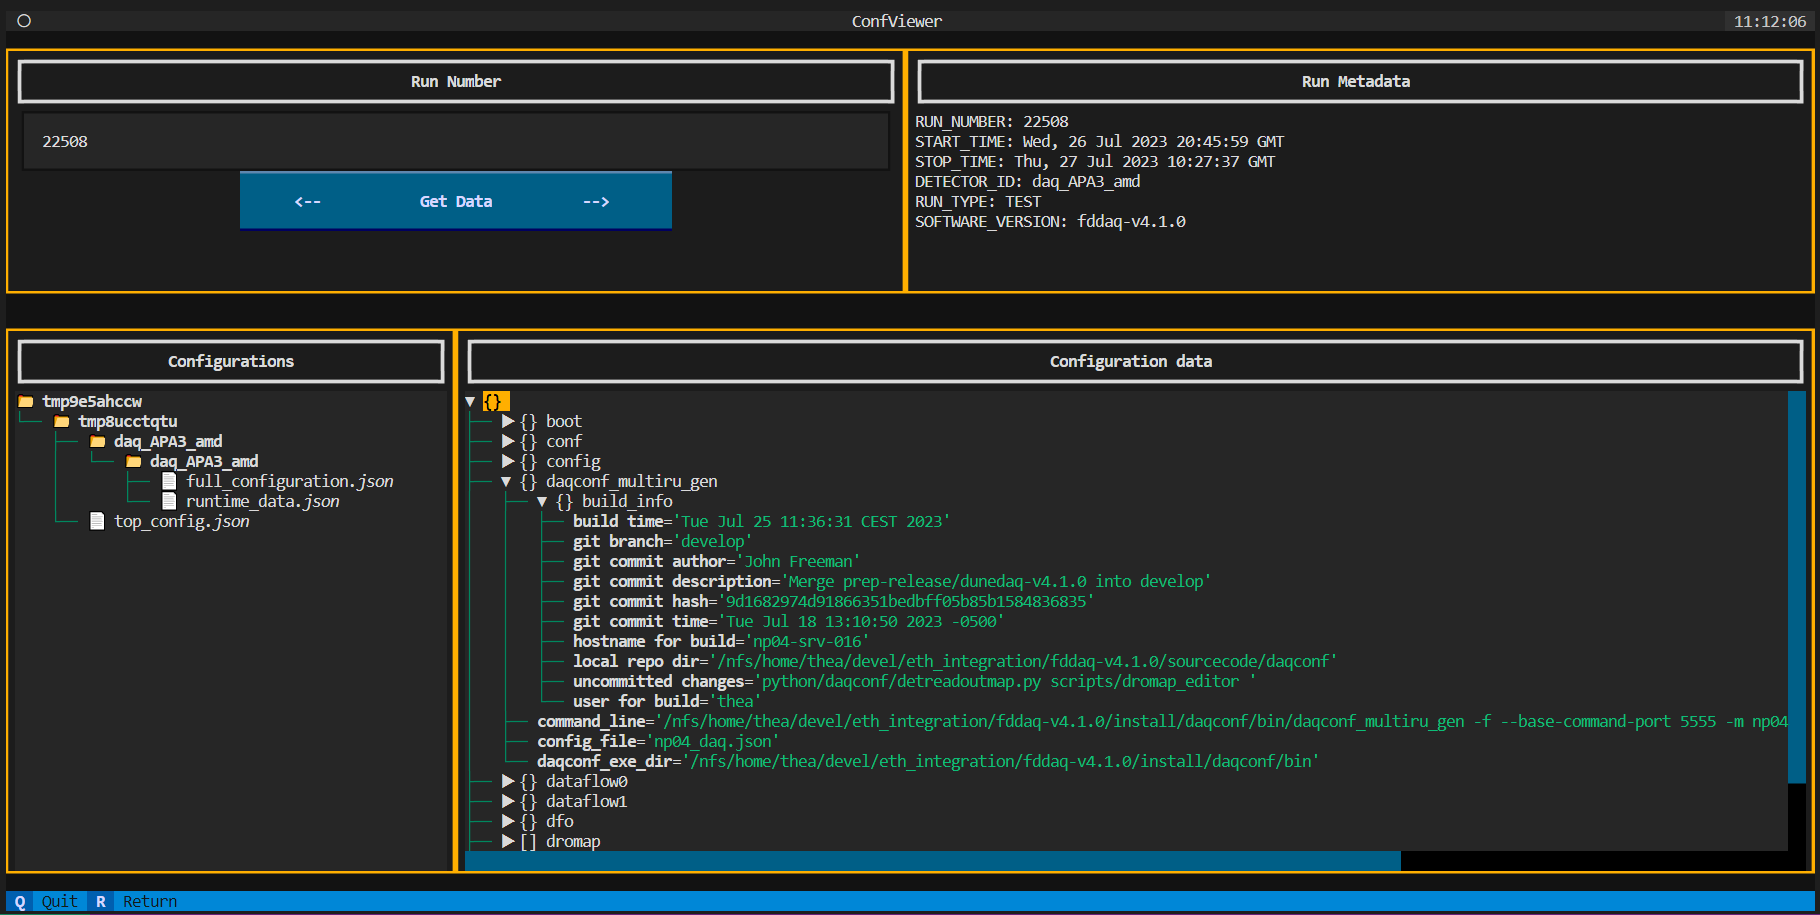The image size is (1820, 915).
Task: Click the highlighted root braces node icon
Action: coord(495,401)
